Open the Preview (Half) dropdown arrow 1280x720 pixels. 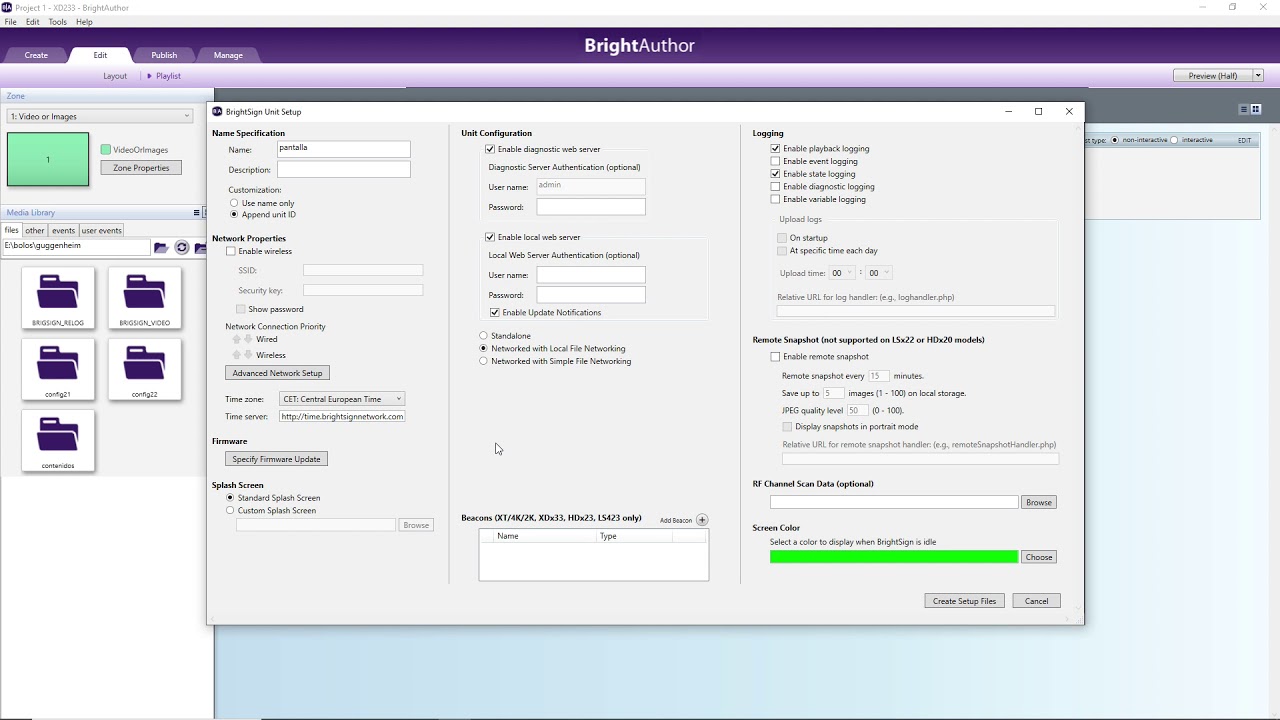[1258, 76]
